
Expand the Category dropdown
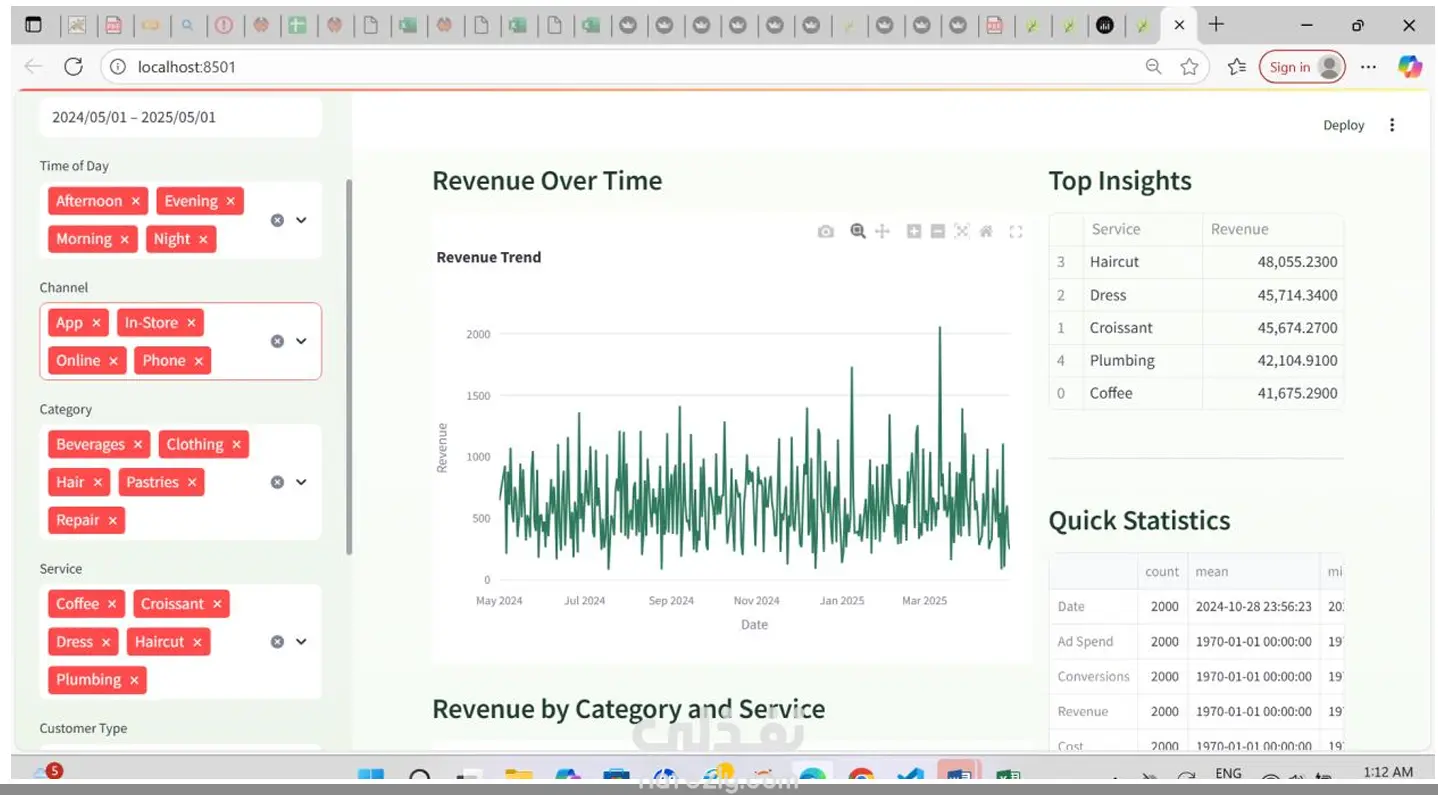tap(301, 482)
